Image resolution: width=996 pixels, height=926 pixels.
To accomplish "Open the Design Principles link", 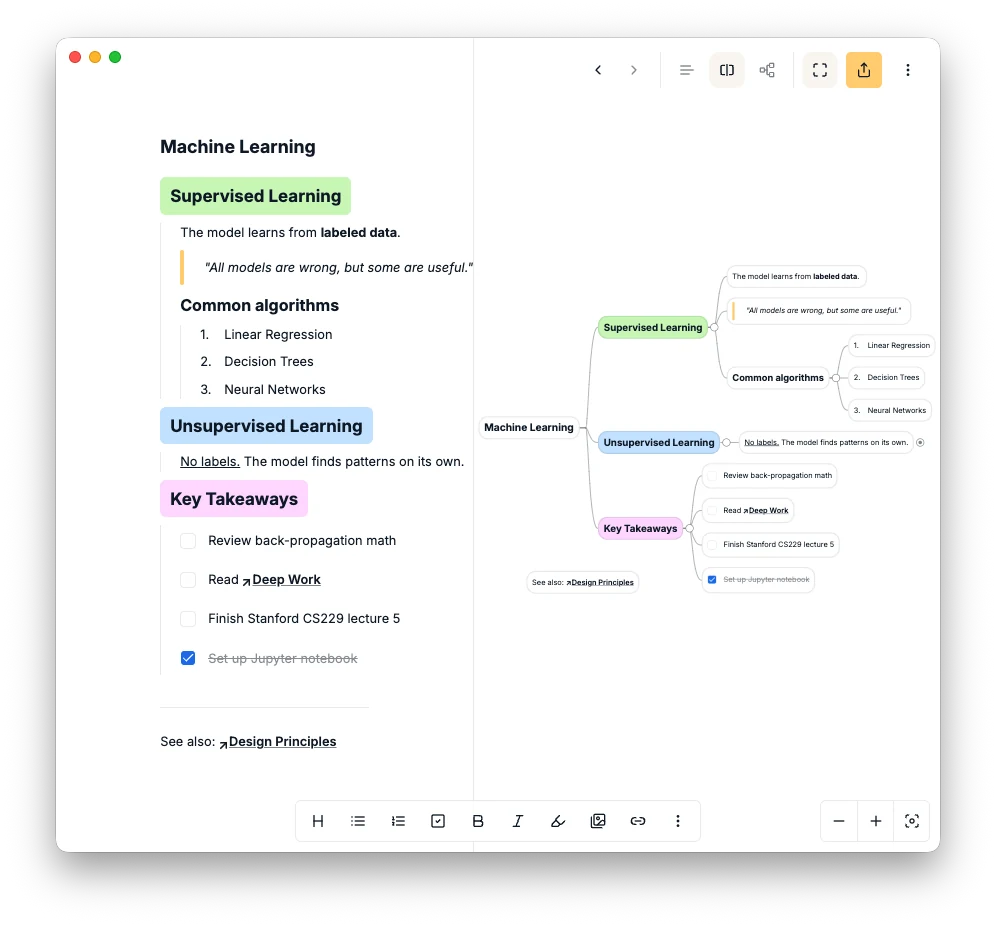I will pos(281,742).
